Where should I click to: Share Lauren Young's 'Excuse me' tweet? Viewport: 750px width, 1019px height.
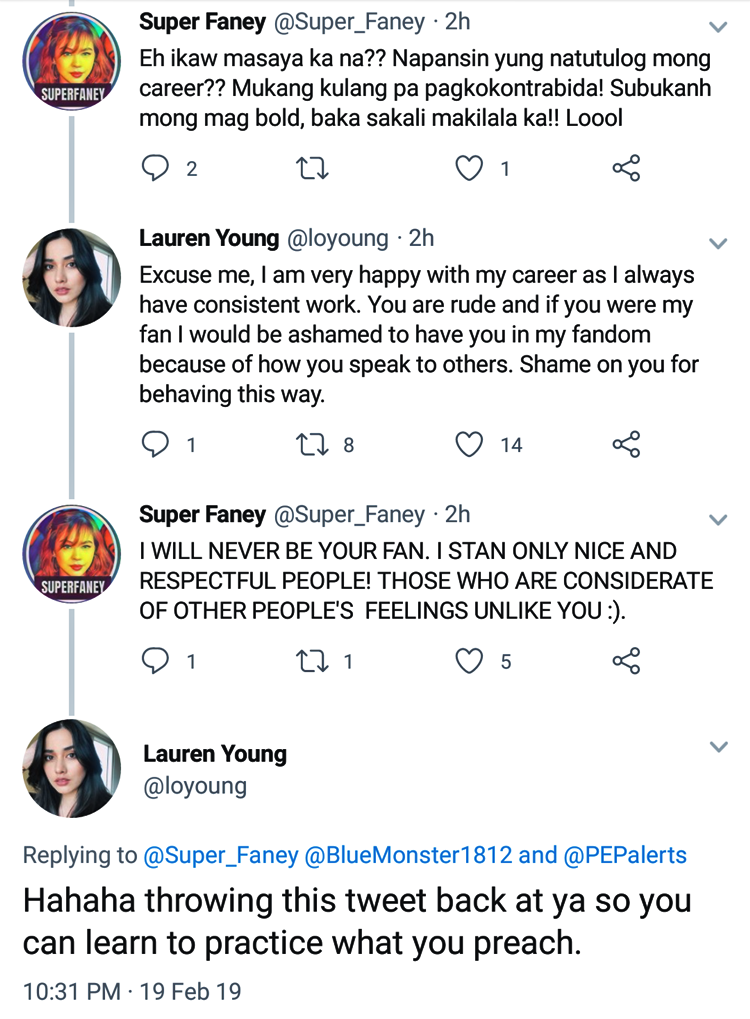pos(626,444)
